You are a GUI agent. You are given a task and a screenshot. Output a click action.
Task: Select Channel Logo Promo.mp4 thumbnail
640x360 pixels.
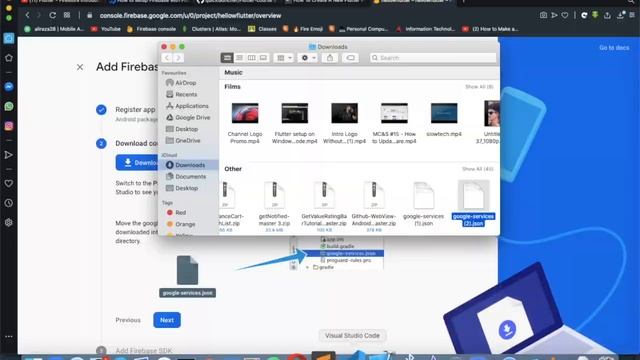(x=245, y=113)
